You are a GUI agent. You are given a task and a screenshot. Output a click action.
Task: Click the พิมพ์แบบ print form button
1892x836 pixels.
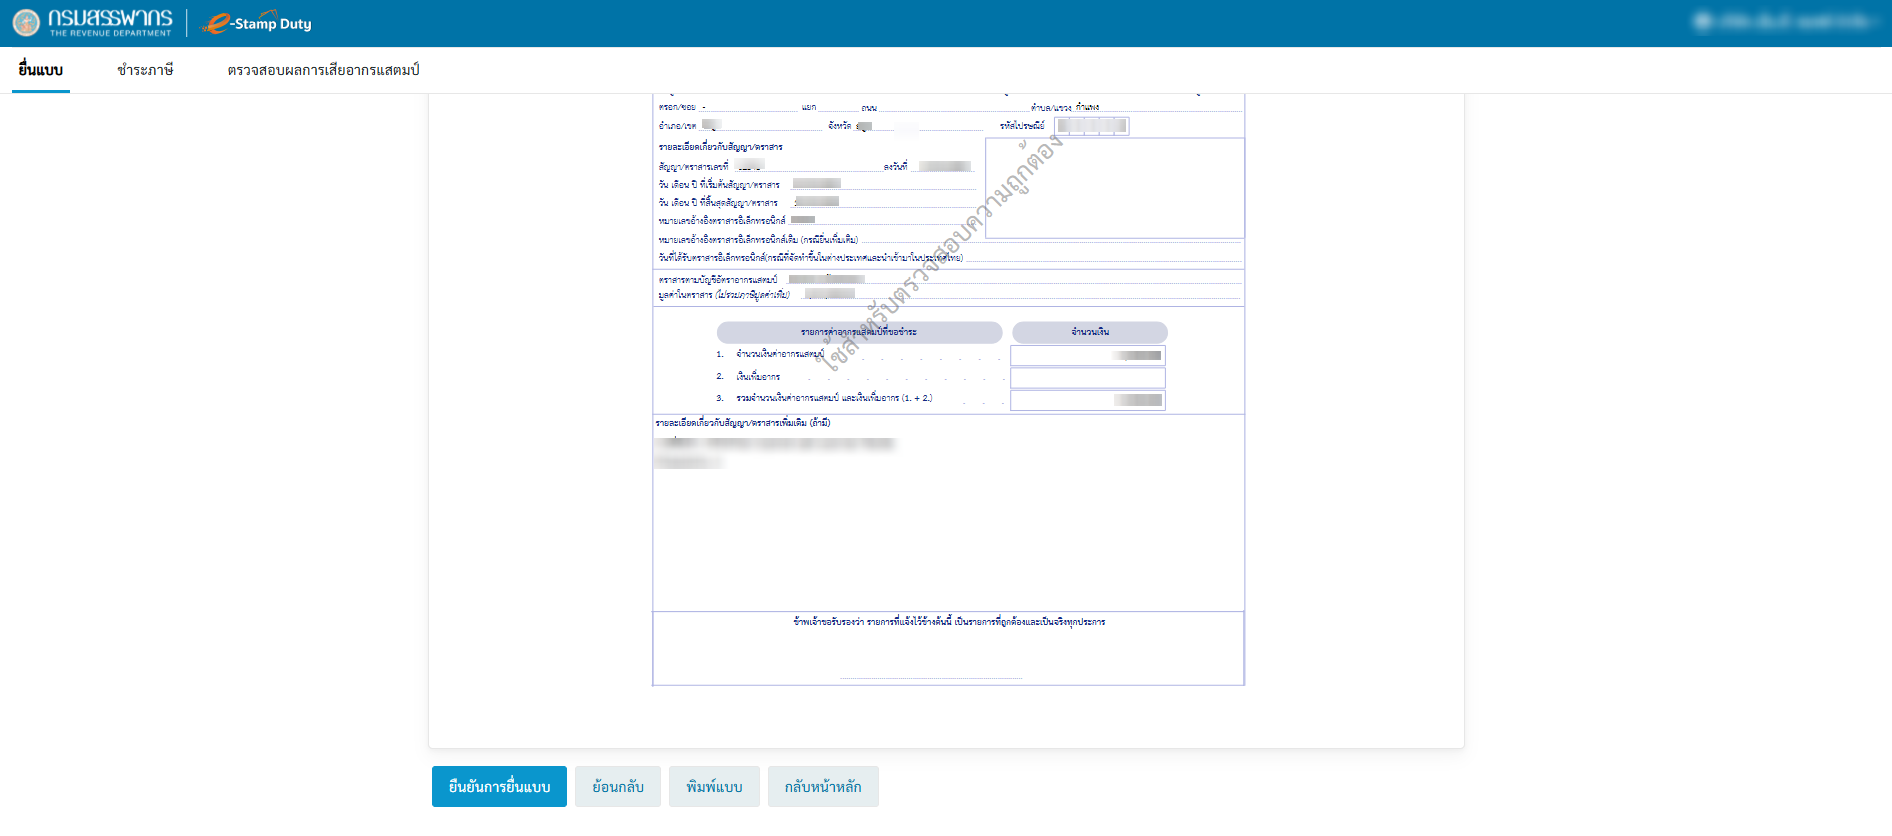714,787
